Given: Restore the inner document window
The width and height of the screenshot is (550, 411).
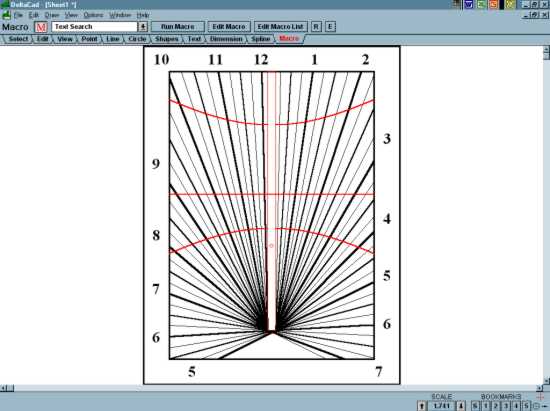Looking at the screenshot, I should click(535, 15).
